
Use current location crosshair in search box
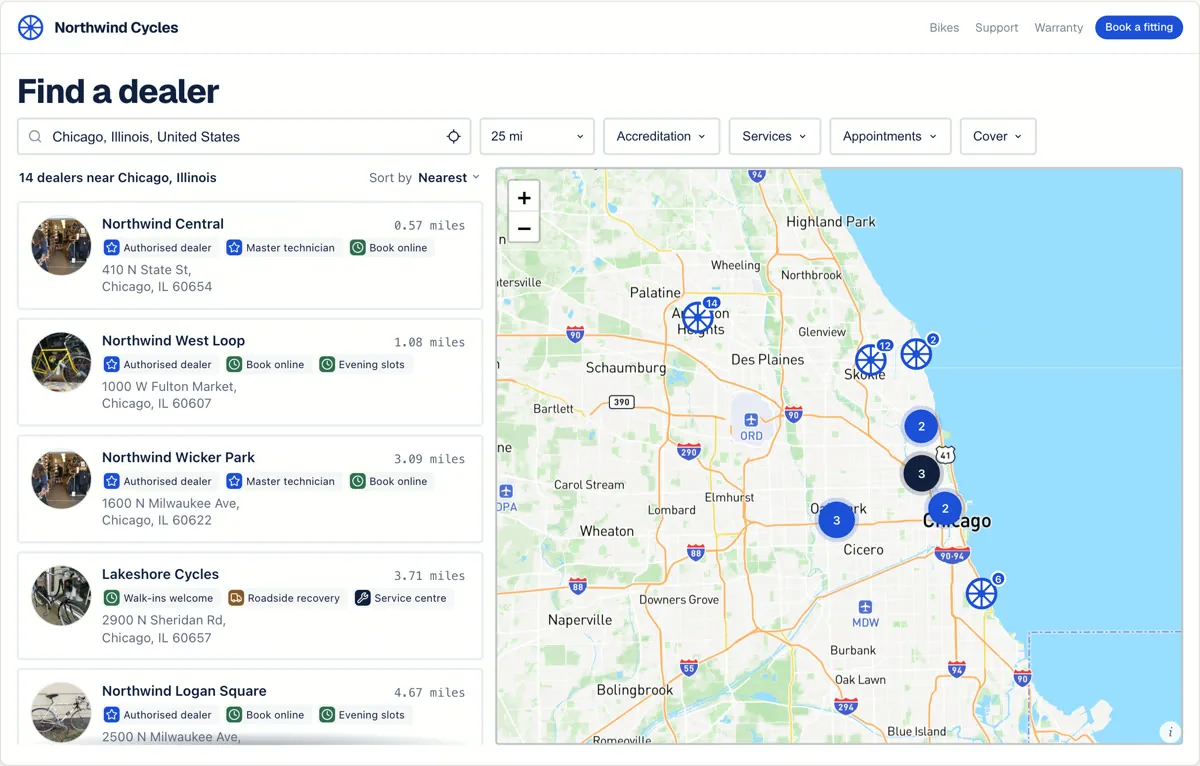pyautogui.click(x=453, y=137)
